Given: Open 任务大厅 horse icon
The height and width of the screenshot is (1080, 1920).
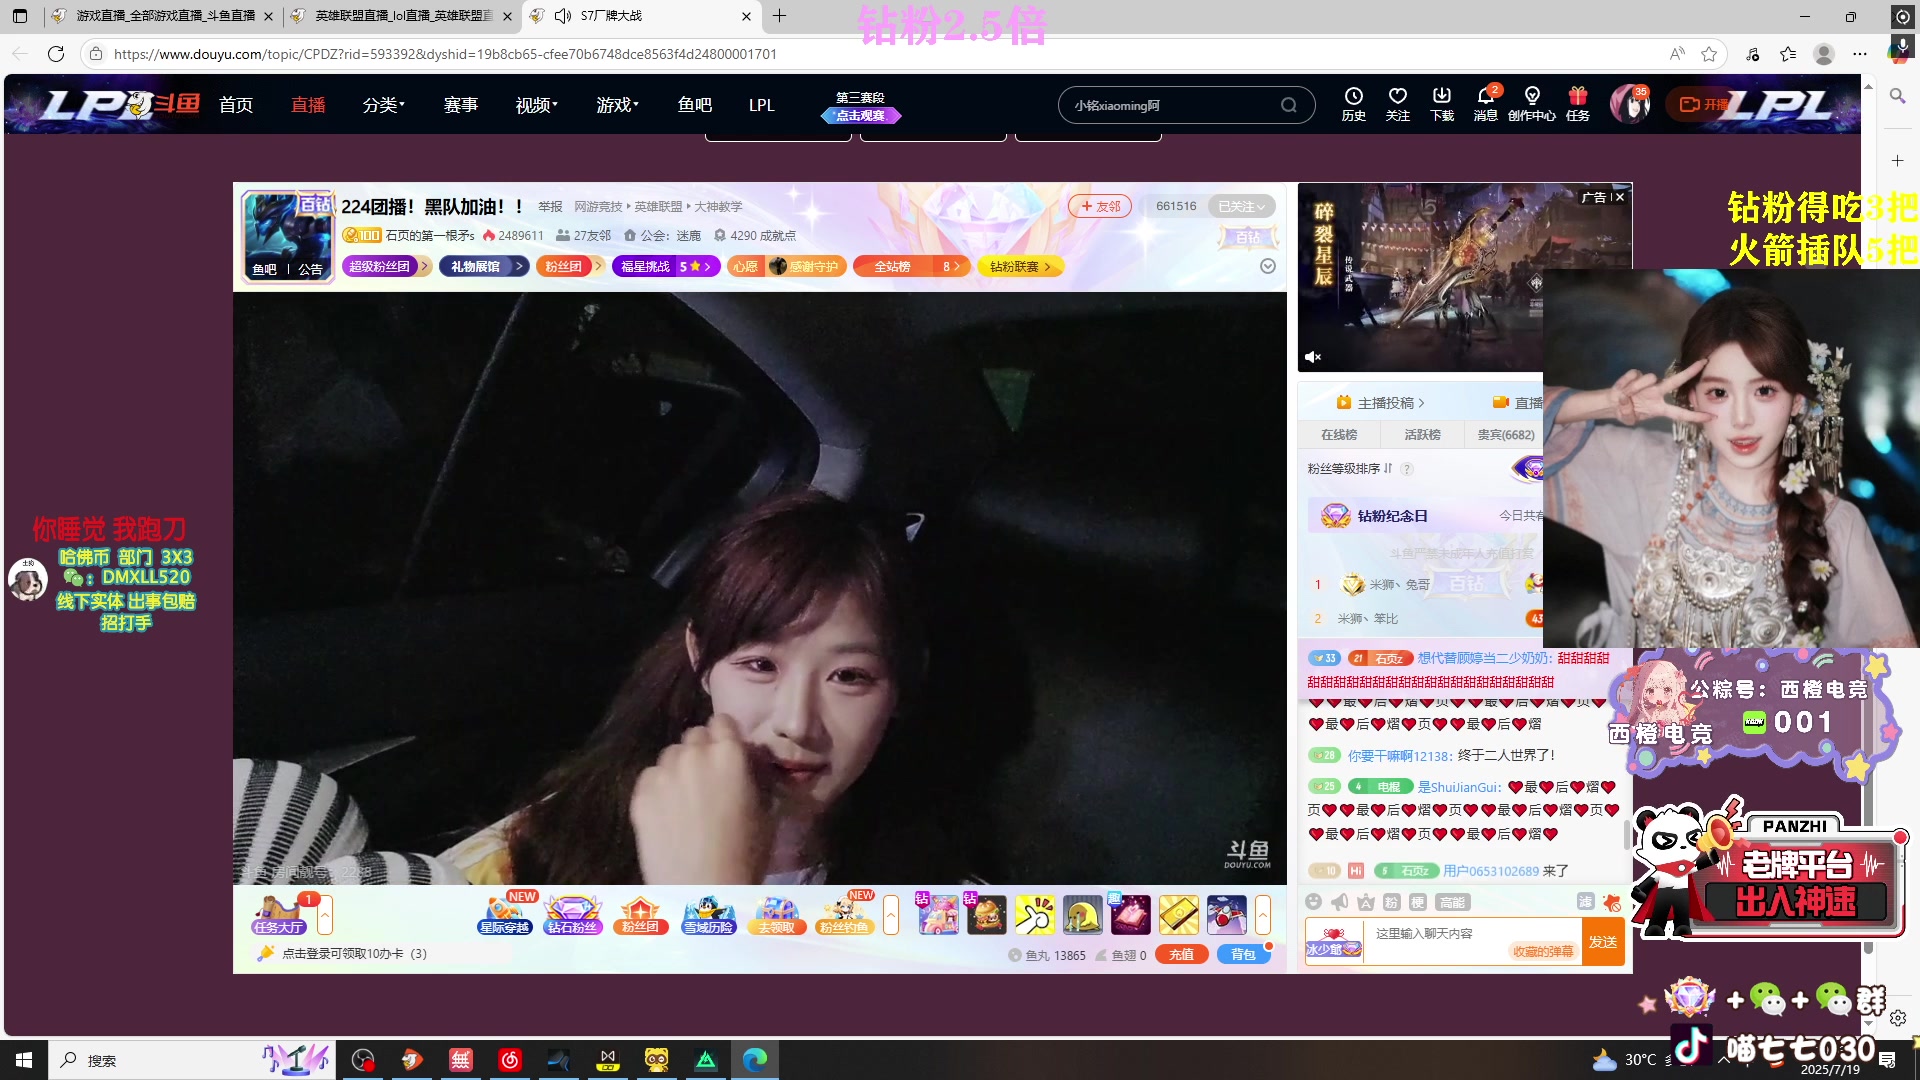Looking at the screenshot, I should (278, 914).
